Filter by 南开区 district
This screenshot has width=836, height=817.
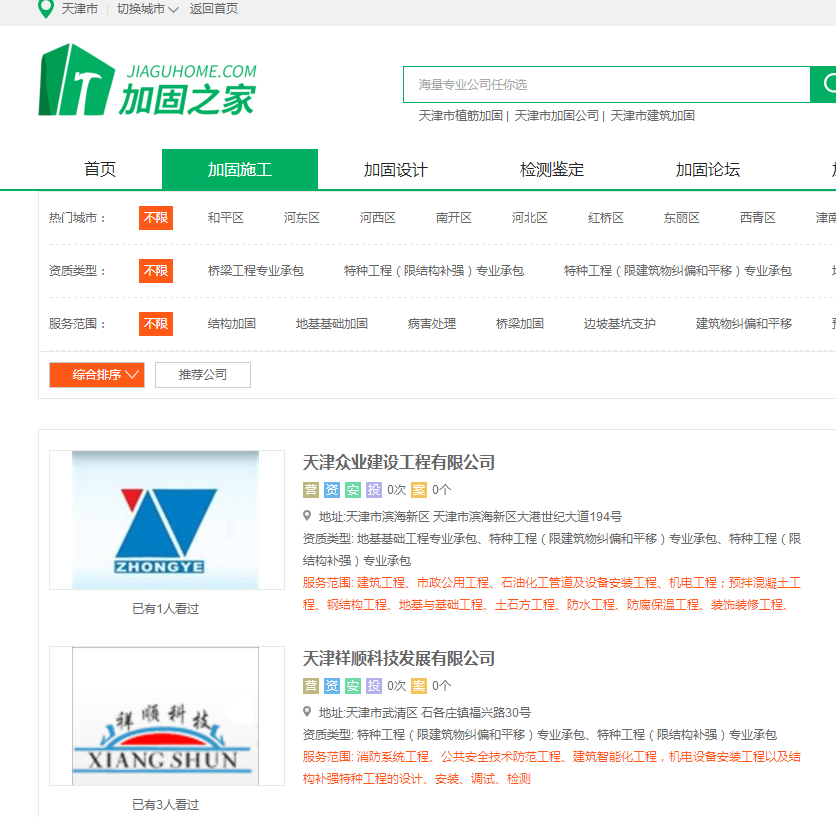click(454, 218)
